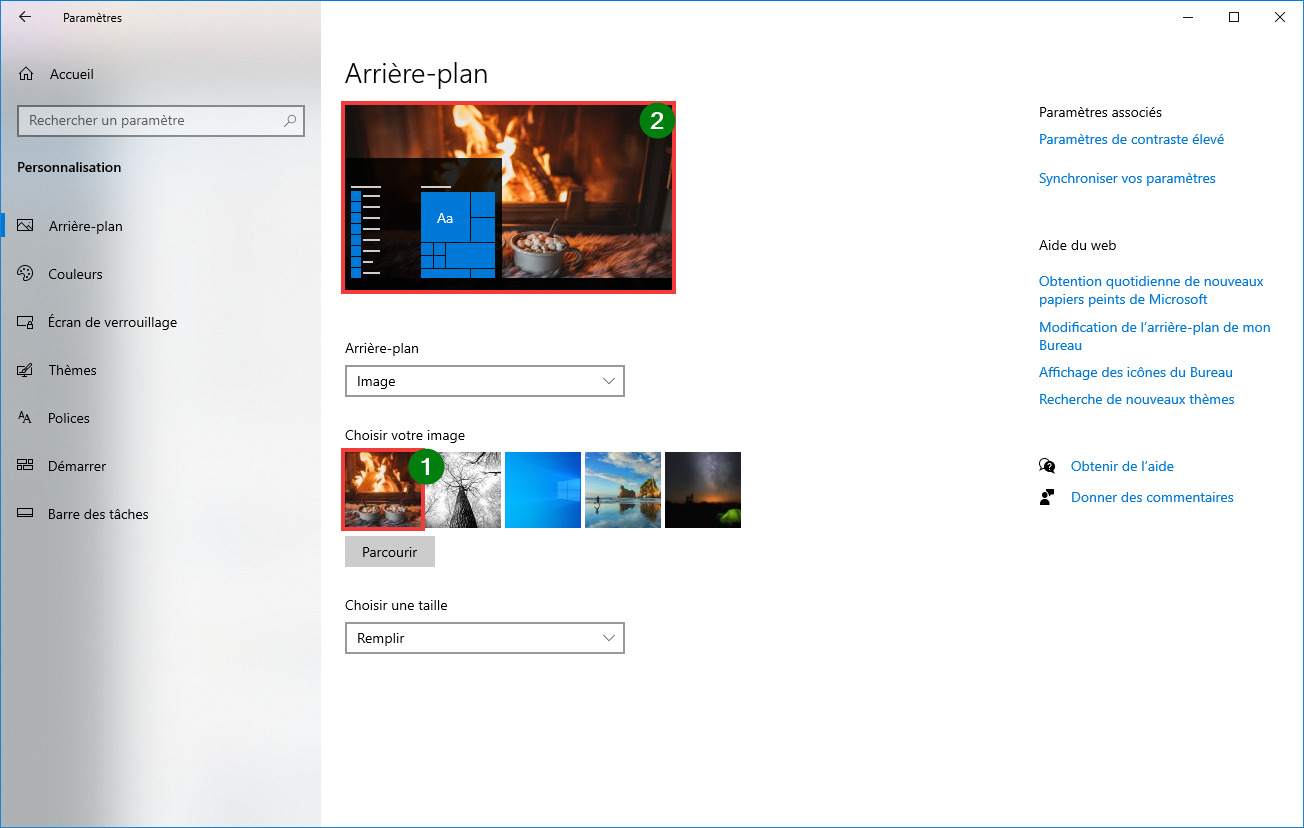Open the Polices section
This screenshot has height=828, width=1304.
tap(160, 418)
